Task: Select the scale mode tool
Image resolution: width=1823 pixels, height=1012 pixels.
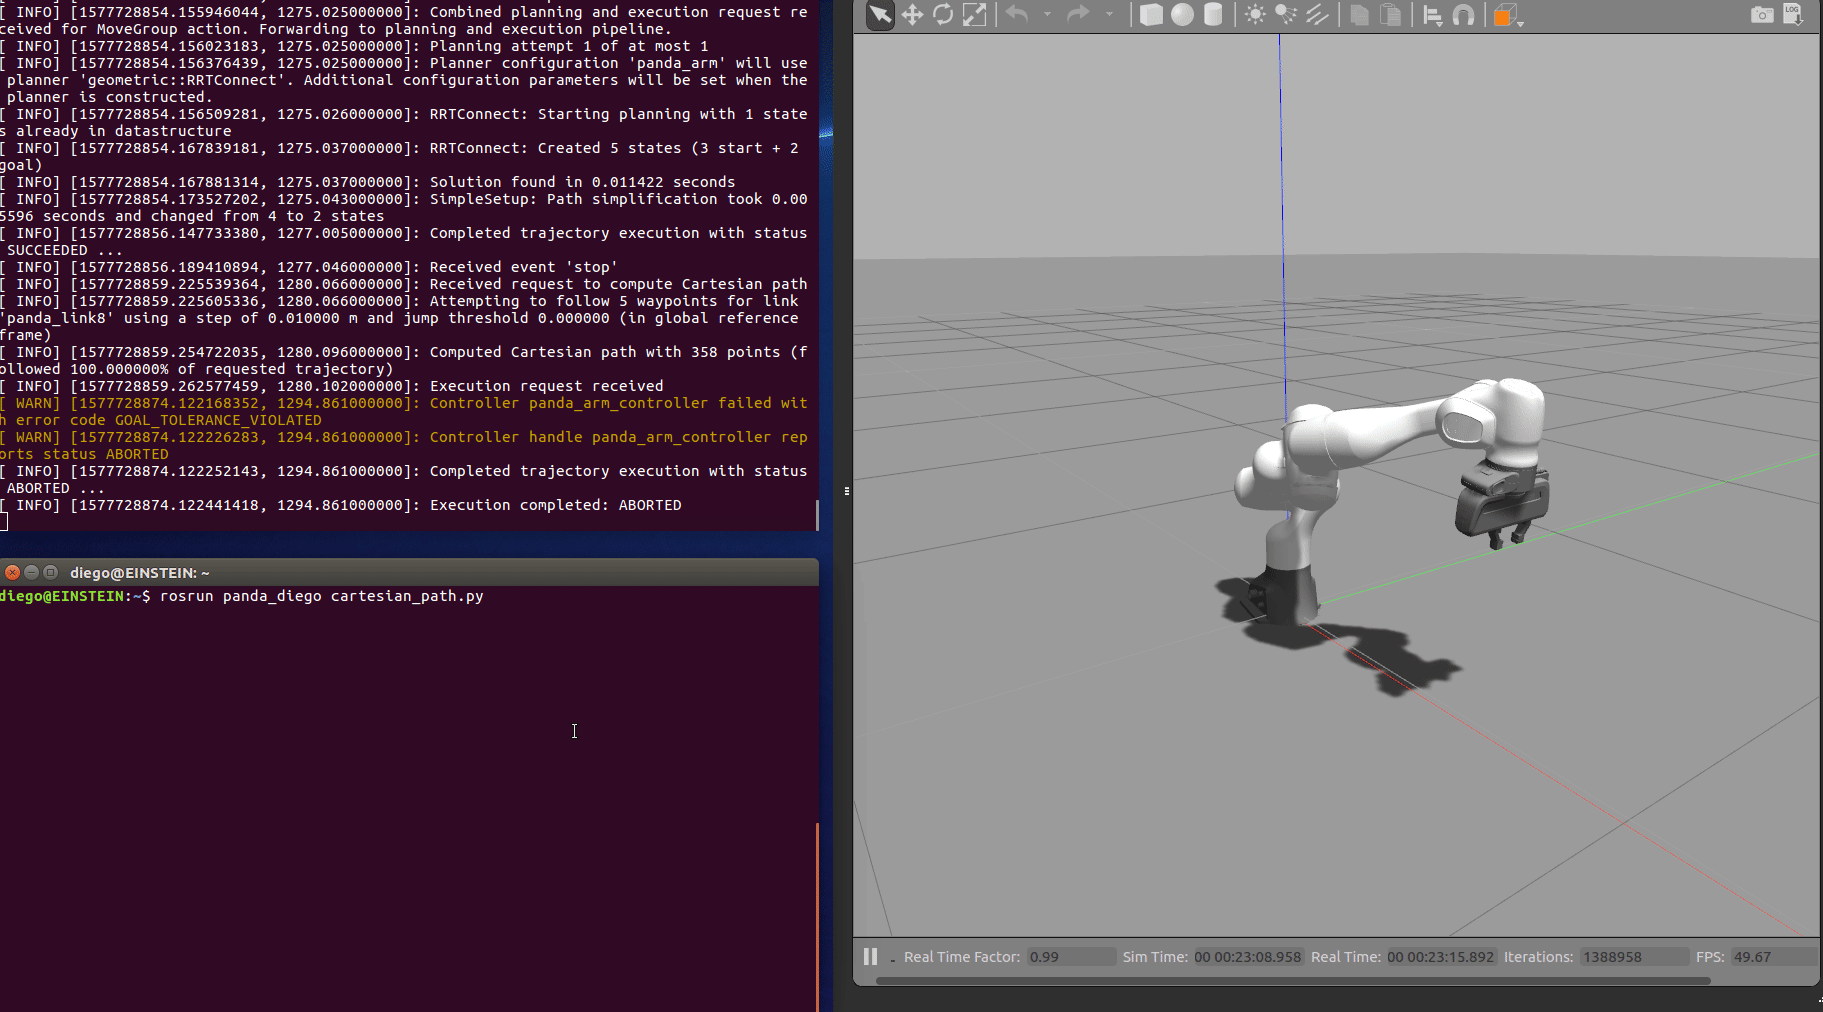Action: (974, 15)
